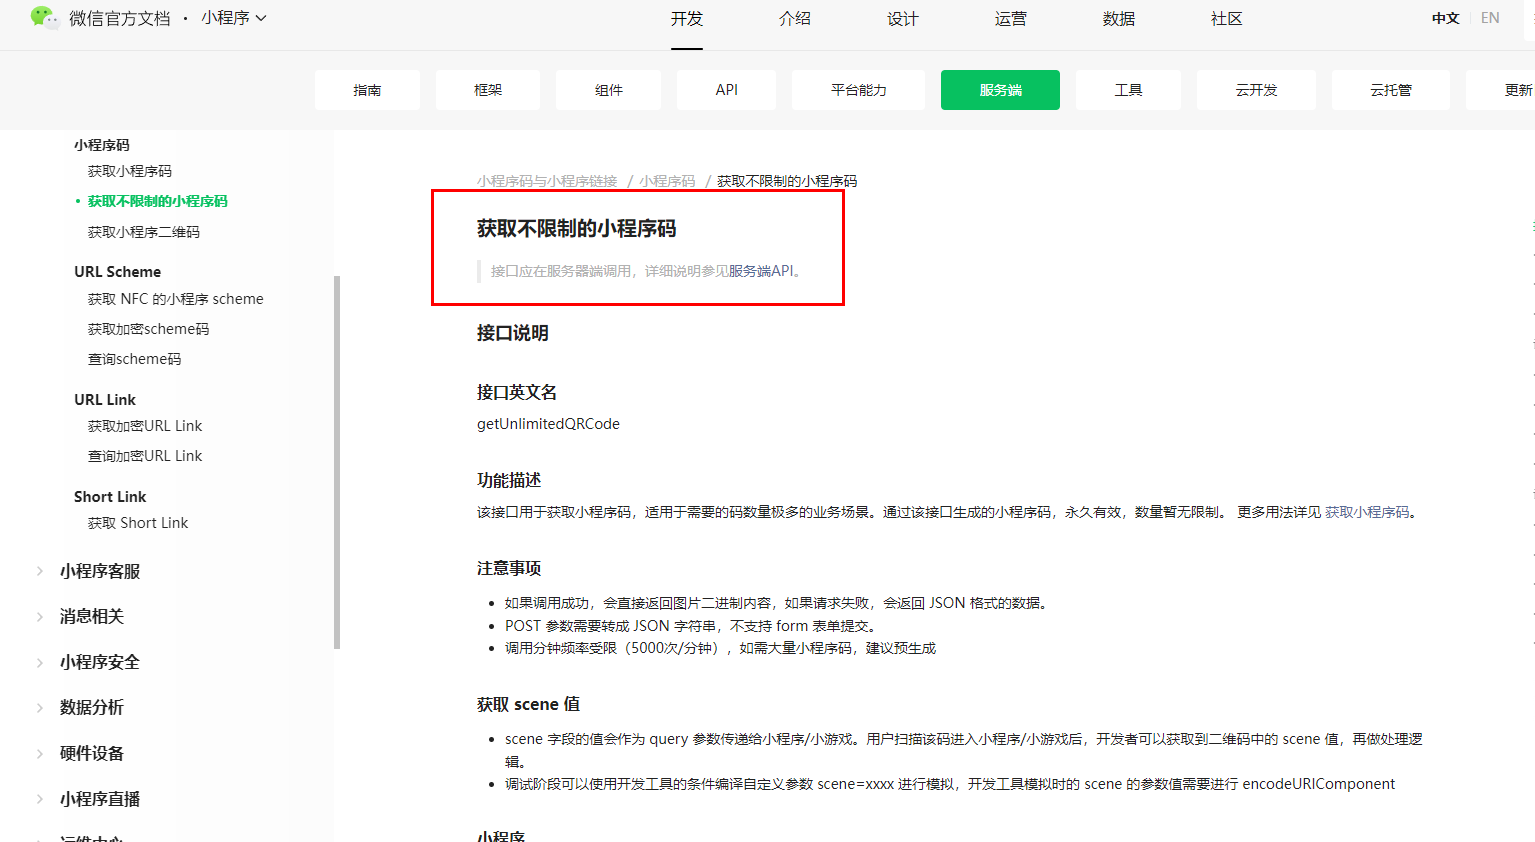Click the 注意事项 heading
1535x842 pixels.
click(509, 568)
